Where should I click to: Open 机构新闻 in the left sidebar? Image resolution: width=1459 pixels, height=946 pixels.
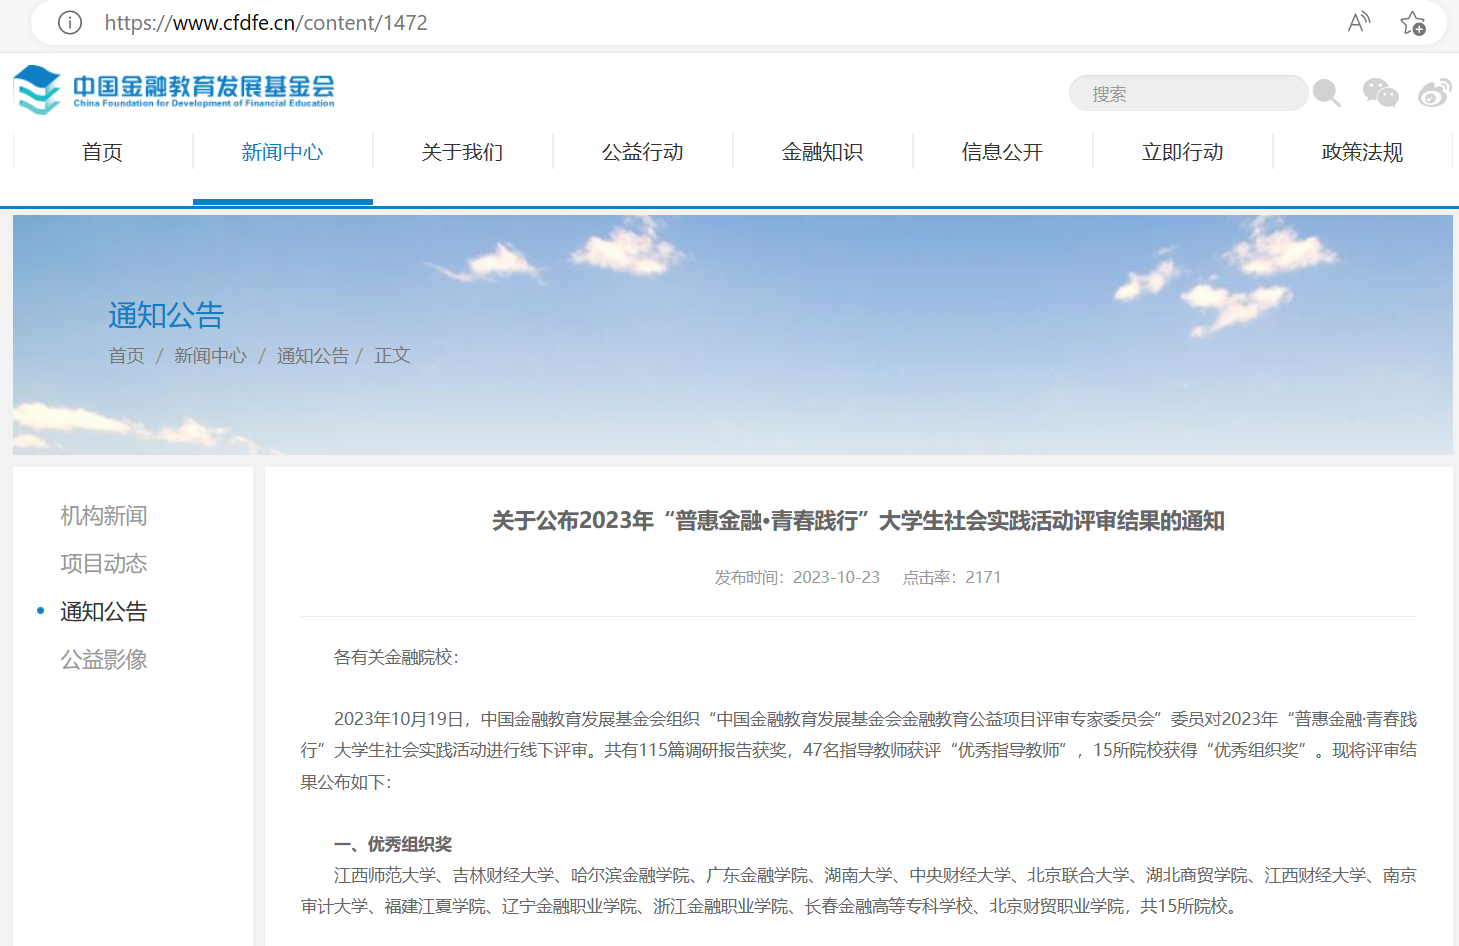click(104, 515)
